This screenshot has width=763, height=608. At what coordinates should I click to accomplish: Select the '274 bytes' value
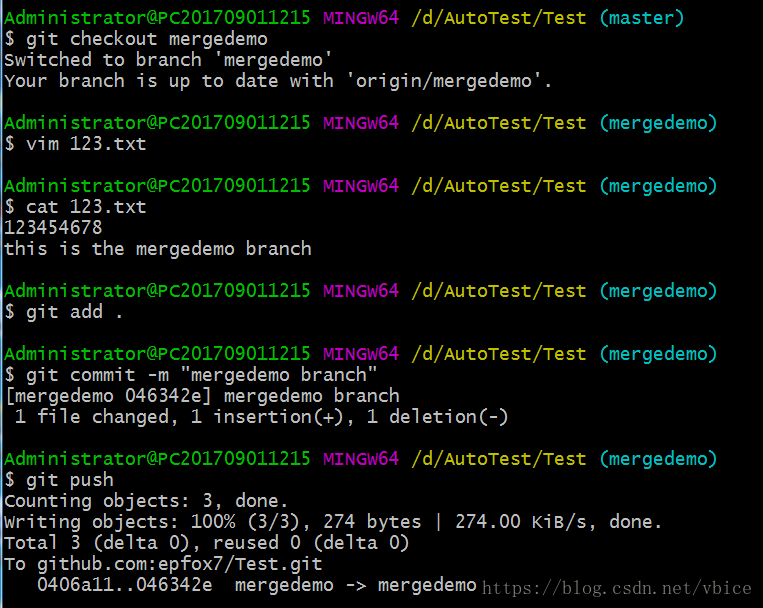coord(372,522)
